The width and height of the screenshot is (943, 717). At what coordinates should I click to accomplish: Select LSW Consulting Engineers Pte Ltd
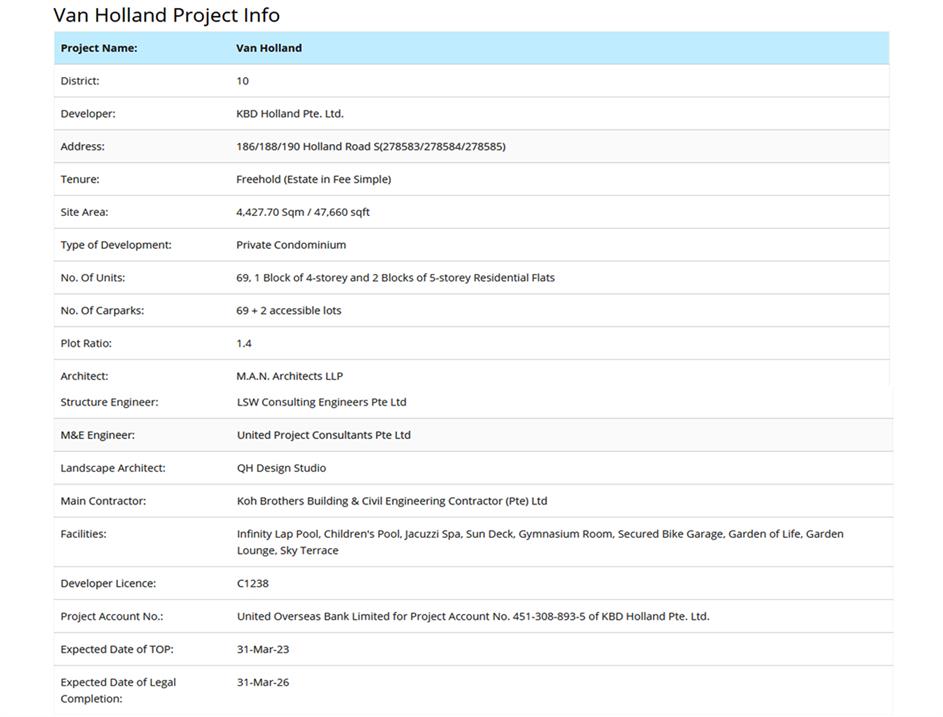click(x=321, y=402)
